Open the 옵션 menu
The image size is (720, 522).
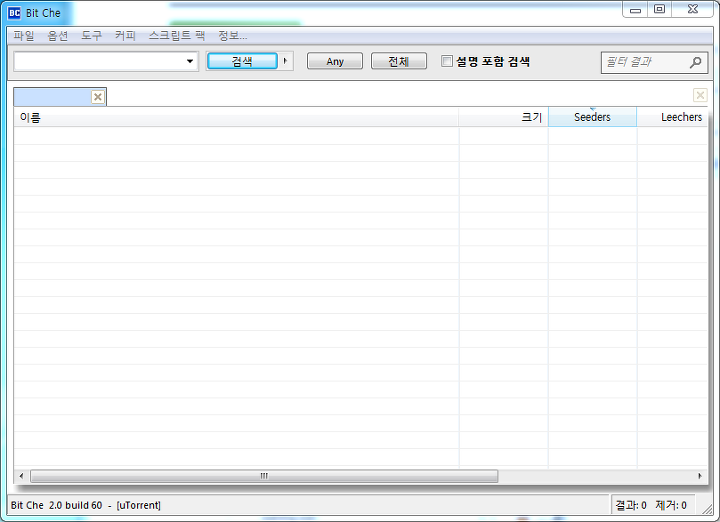pyautogui.click(x=57, y=36)
